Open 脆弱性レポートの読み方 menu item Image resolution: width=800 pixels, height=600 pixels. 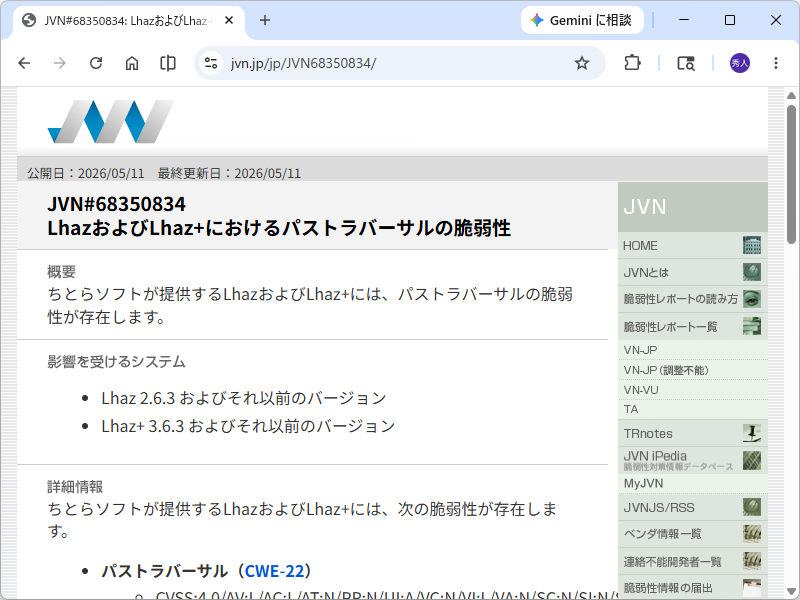click(692, 299)
